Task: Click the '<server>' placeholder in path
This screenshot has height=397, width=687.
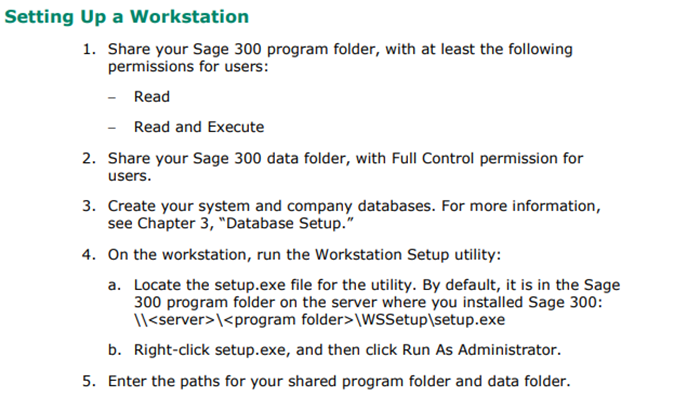Action: [x=182, y=320]
